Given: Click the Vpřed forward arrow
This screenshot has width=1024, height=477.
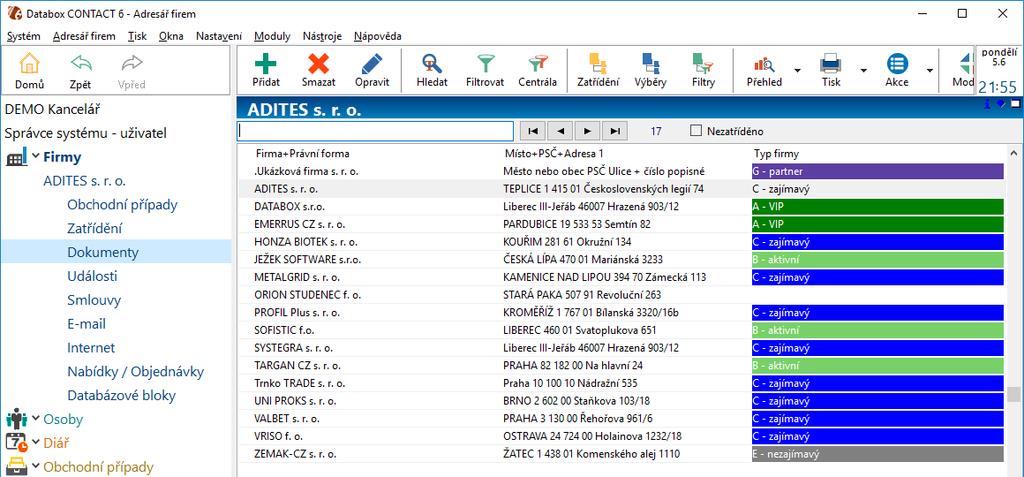Looking at the screenshot, I should (x=132, y=64).
